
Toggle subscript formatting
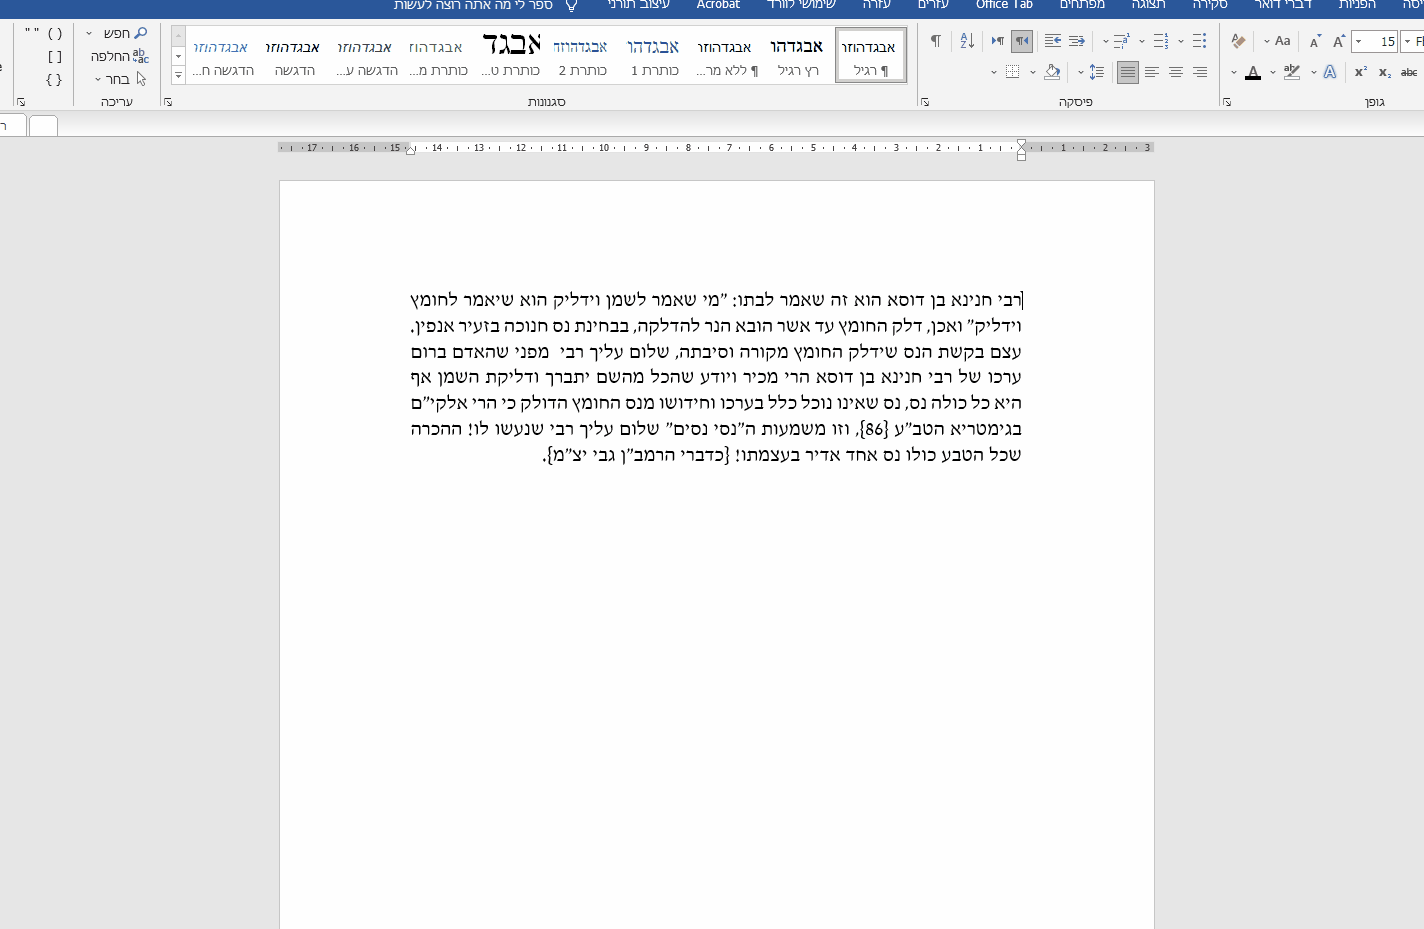click(1385, 73)
